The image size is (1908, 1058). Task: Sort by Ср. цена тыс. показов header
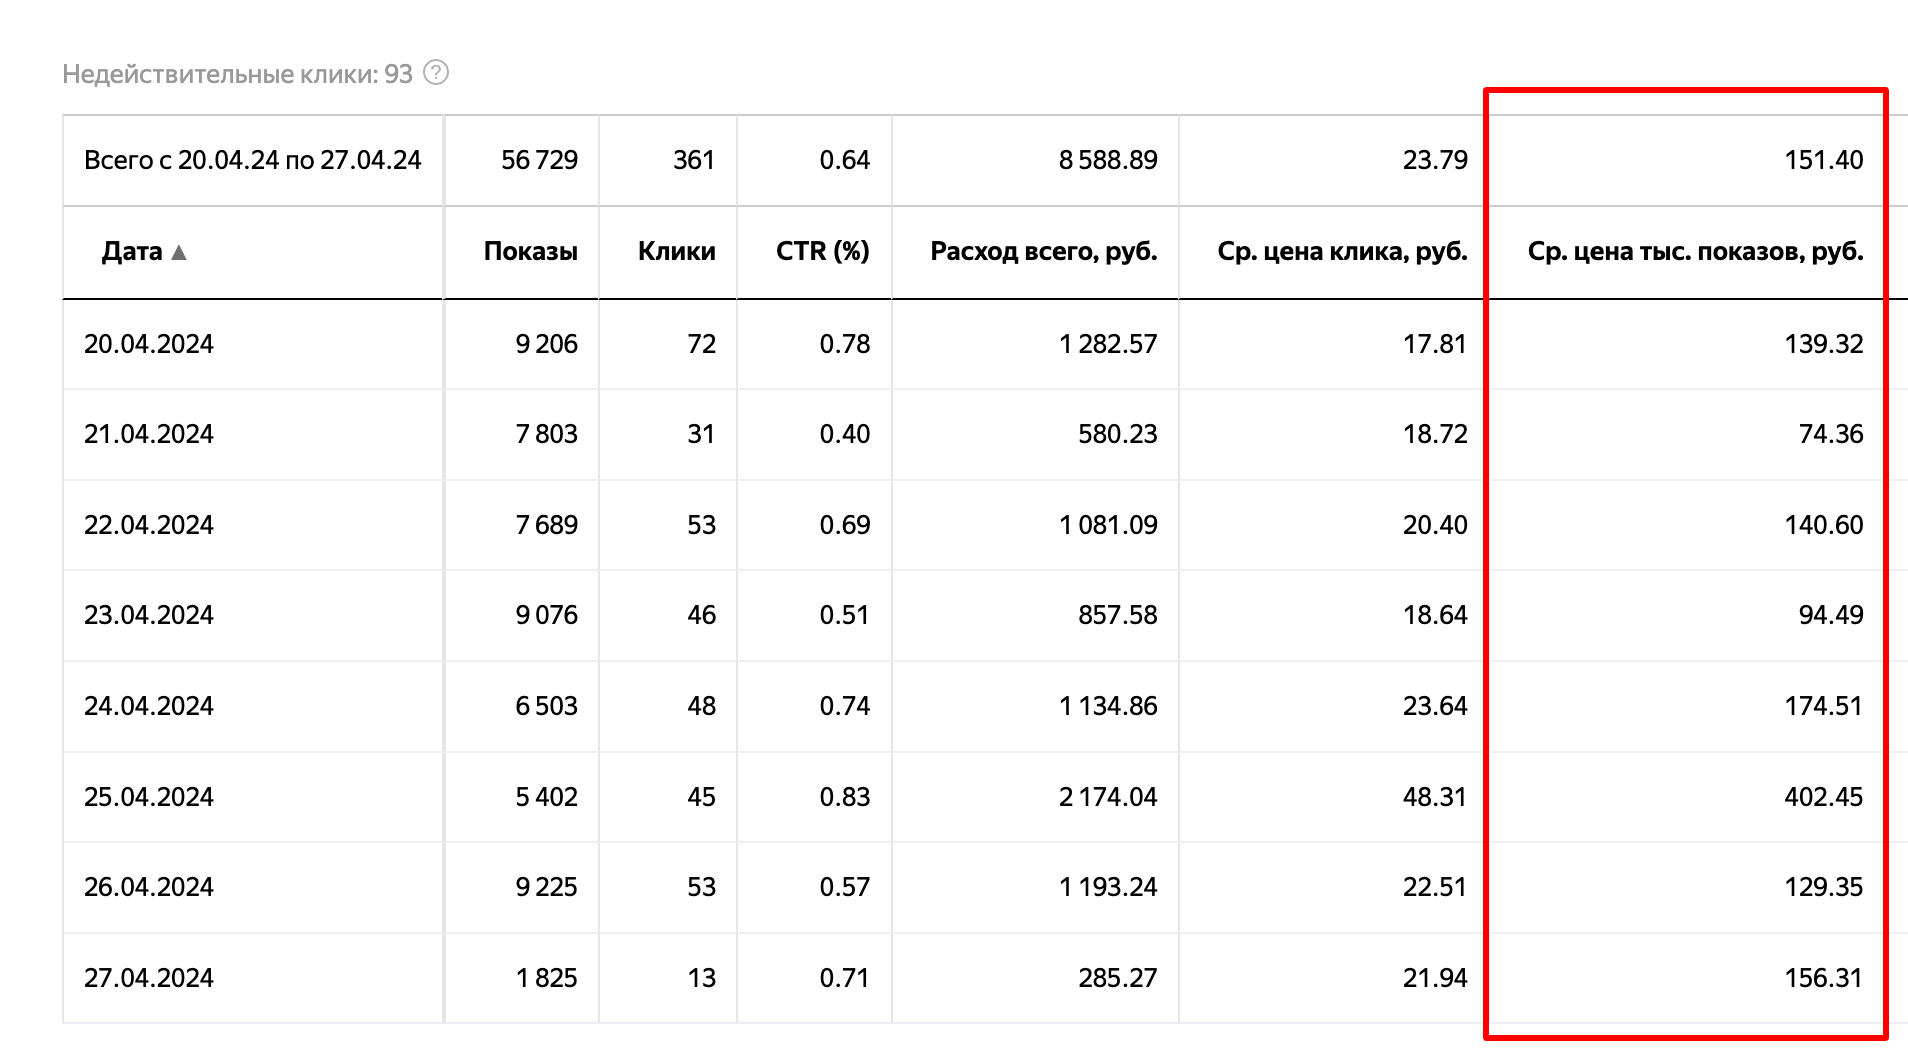[x=1695, y=251]
